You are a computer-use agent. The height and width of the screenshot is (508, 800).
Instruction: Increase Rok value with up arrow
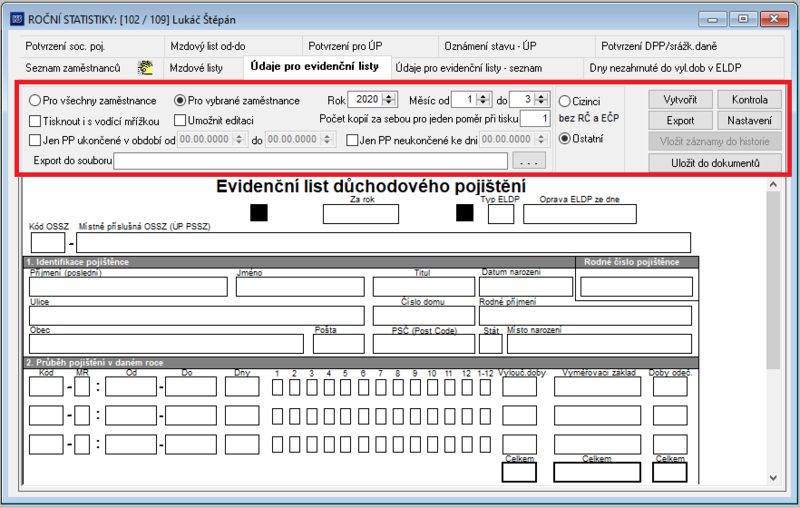(x=389, y=96)
